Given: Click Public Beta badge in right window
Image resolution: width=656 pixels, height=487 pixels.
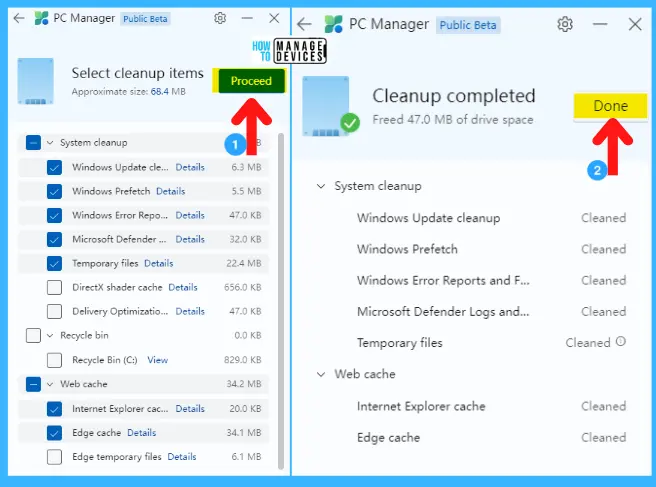Looking at the screenshot, I should pyautogui.click(x=468, y=25).
